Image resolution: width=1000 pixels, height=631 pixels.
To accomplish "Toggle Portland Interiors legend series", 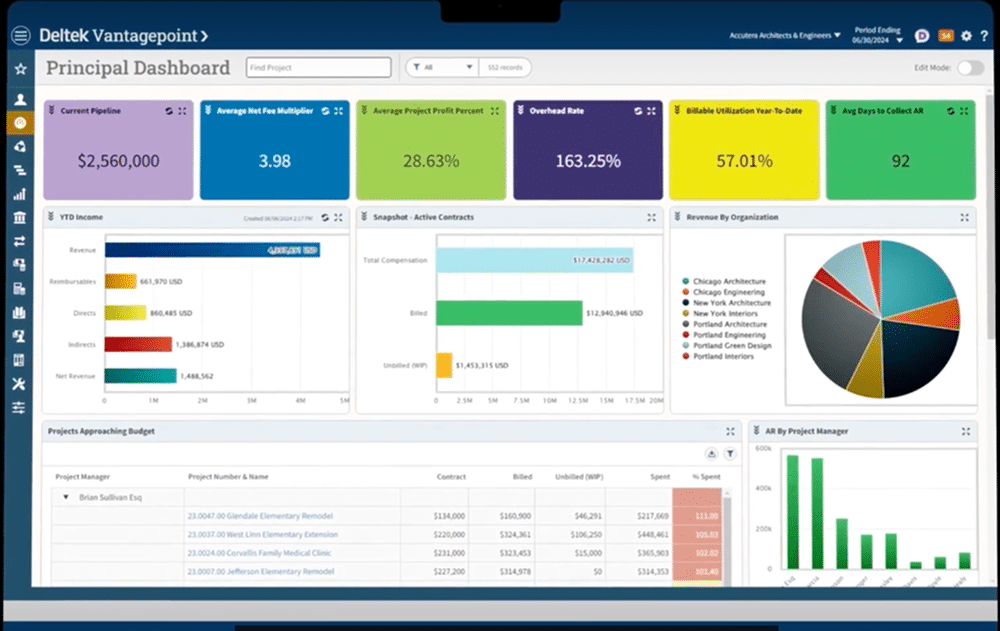I will coord(718,357).
